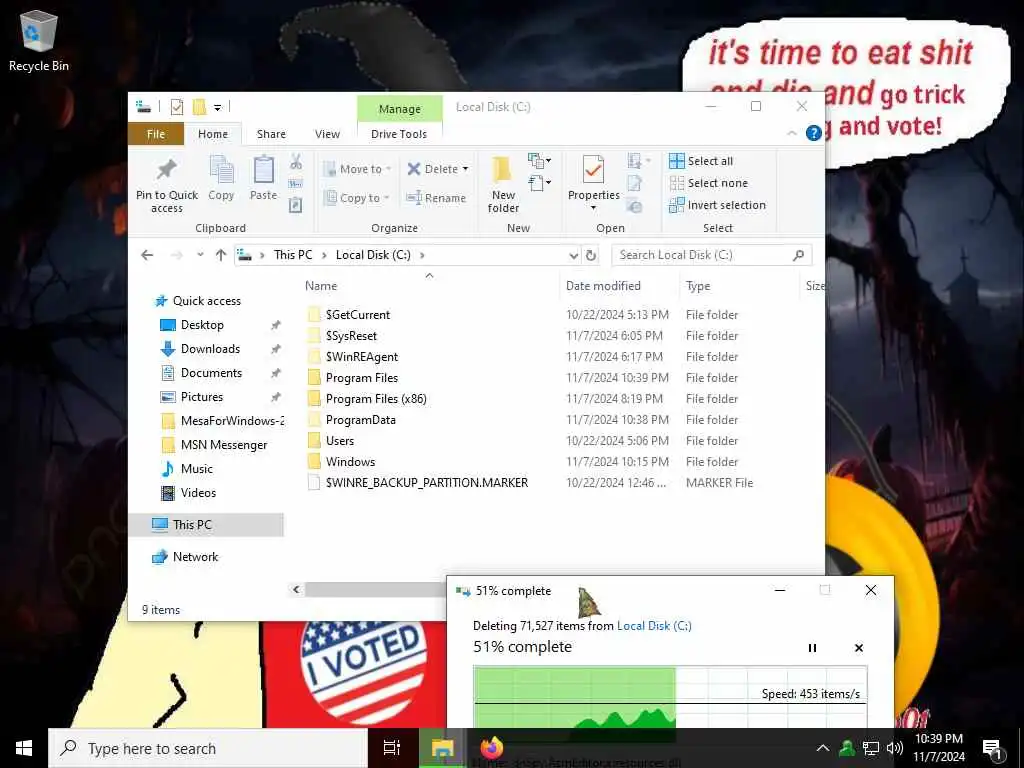
Task: Click the Rename ribbon button
Action: pos(436,197)
